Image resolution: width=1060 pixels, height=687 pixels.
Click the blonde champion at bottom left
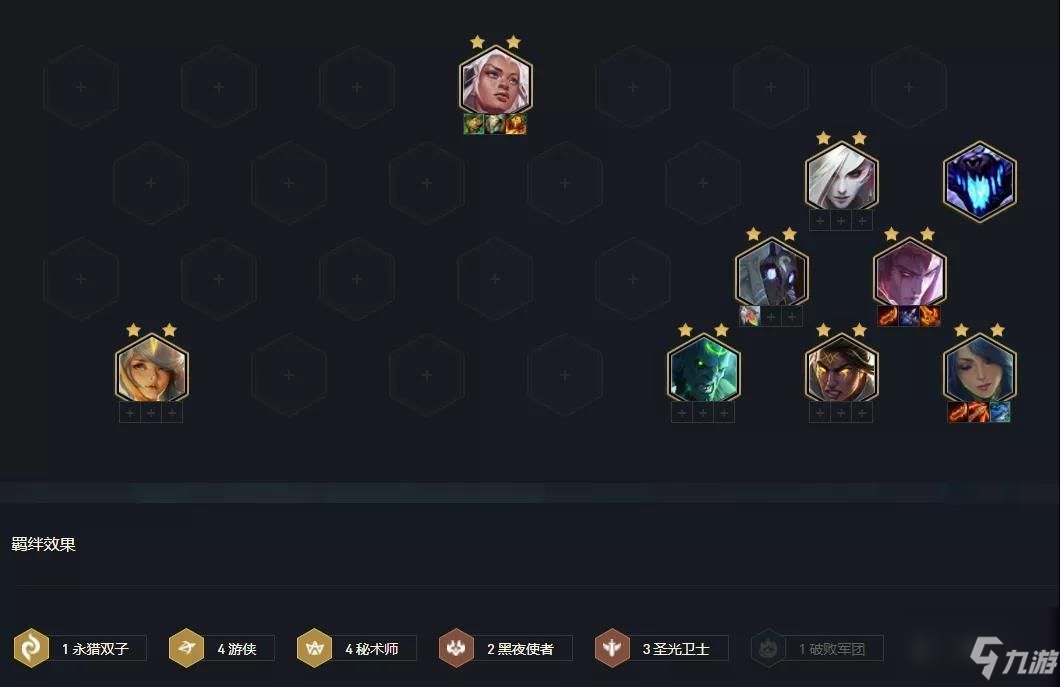151,369
